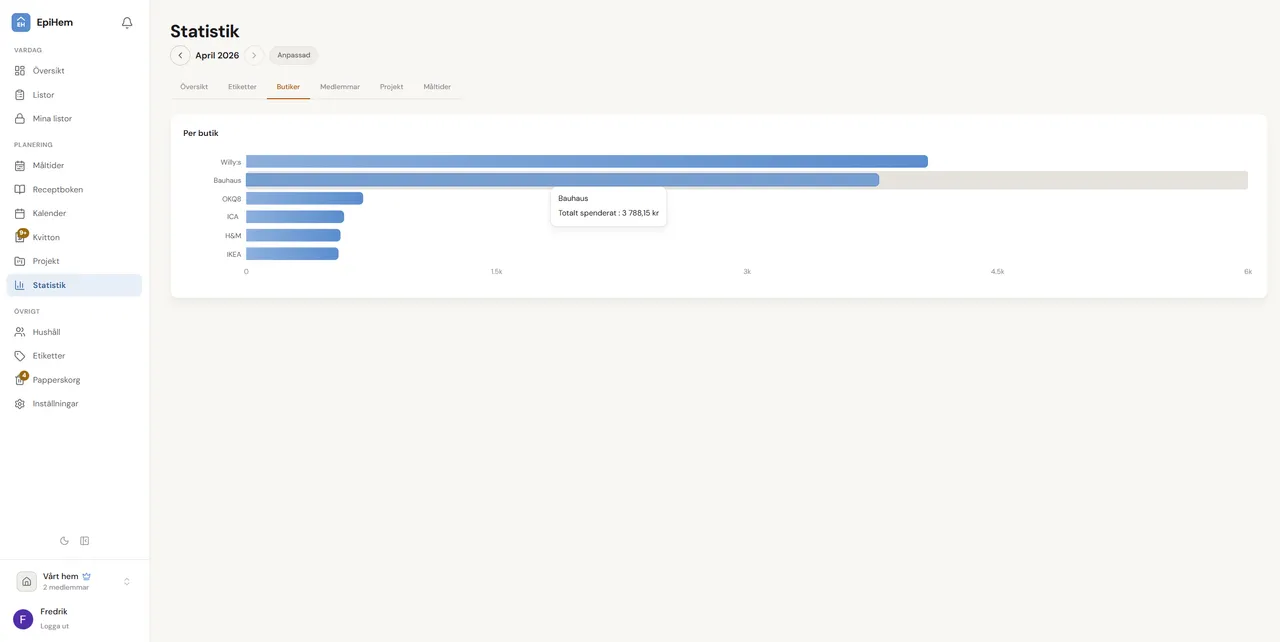Viewport: 1280px width, 642px height.
Task: Click the Papperskorg trash icon
Action: [21, 379]
